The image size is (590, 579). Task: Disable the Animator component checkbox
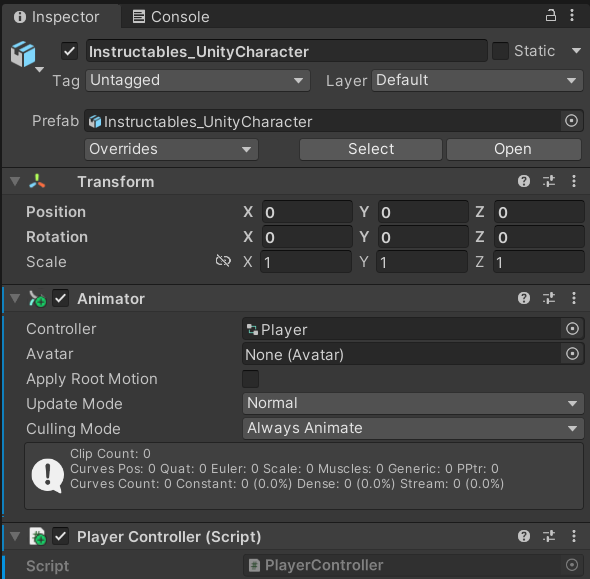coord(60,299)
